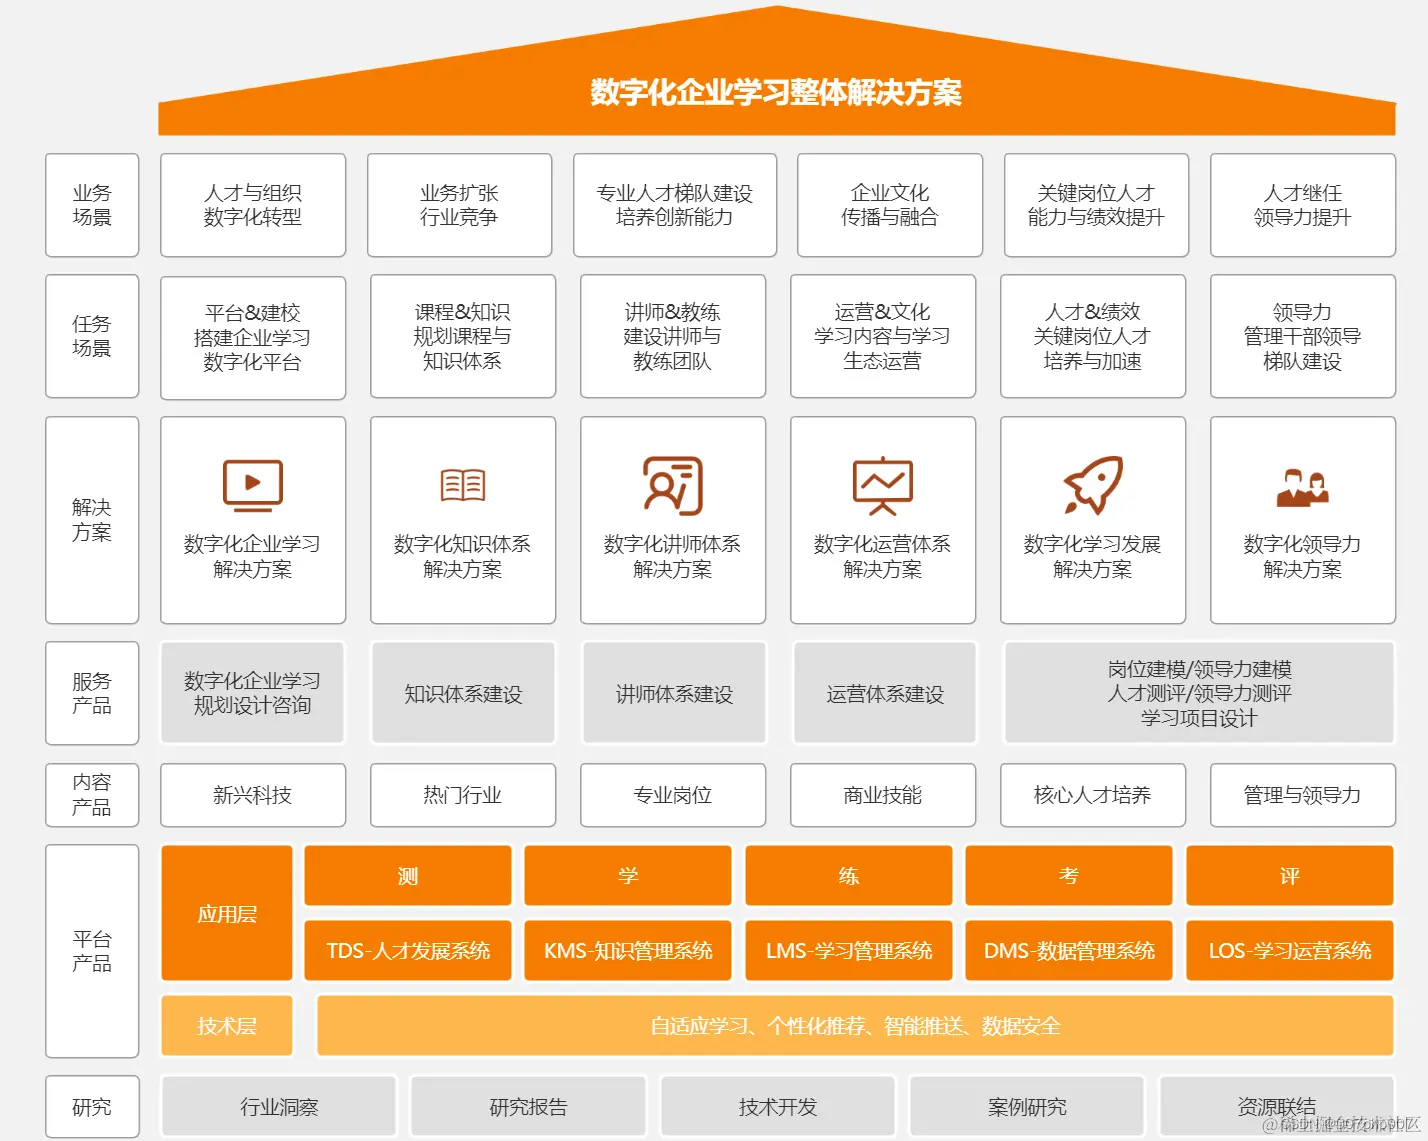Select the 新兴科技 content box

point(253,795)
